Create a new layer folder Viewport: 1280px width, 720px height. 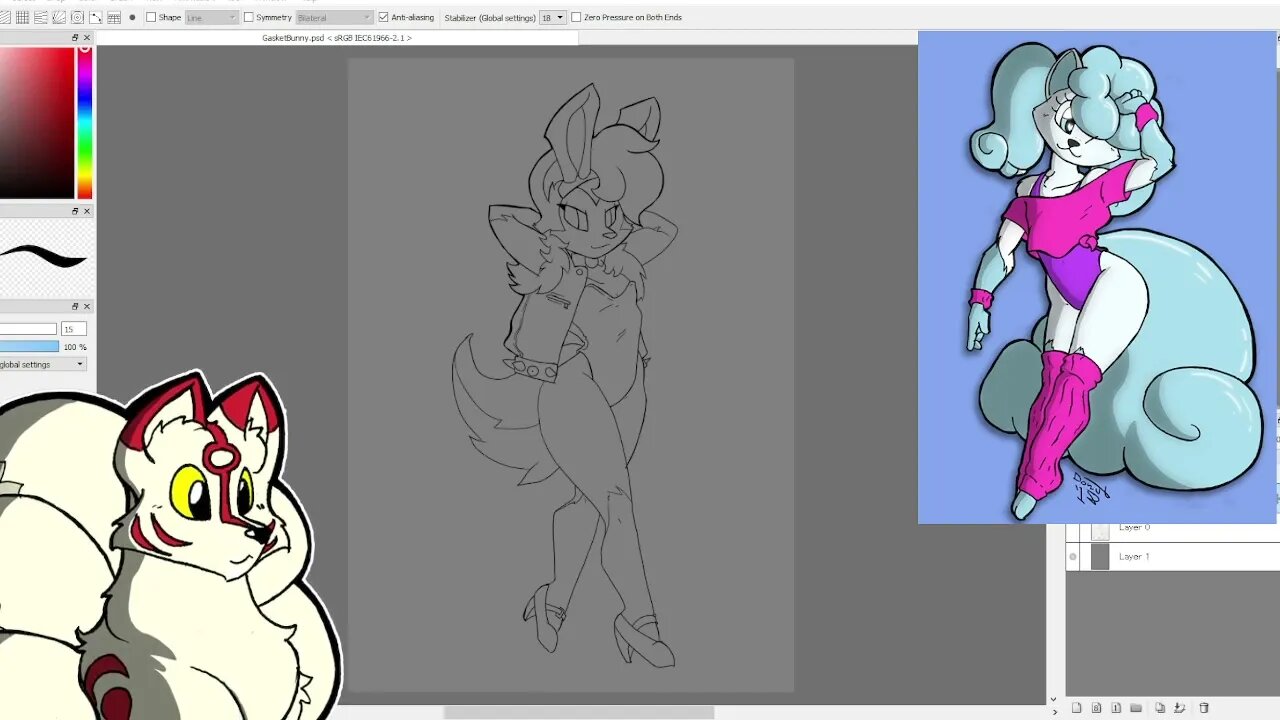tap(1136, 708)
